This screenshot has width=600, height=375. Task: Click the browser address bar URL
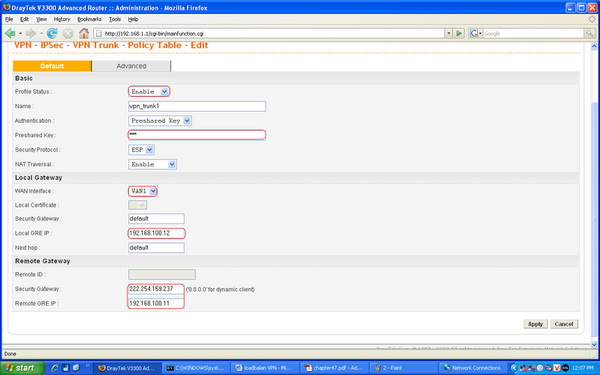tap(268, 33)
